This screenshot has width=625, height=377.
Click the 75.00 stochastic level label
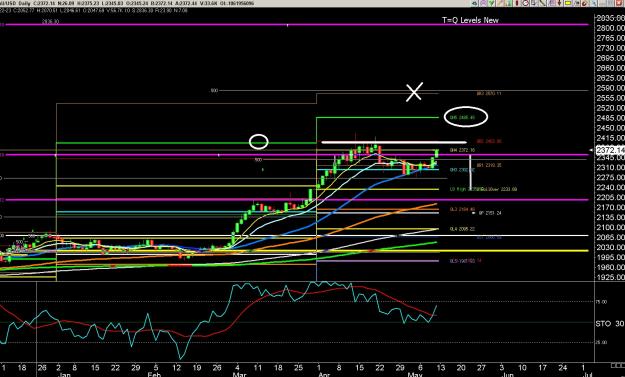tap(601, 302)
